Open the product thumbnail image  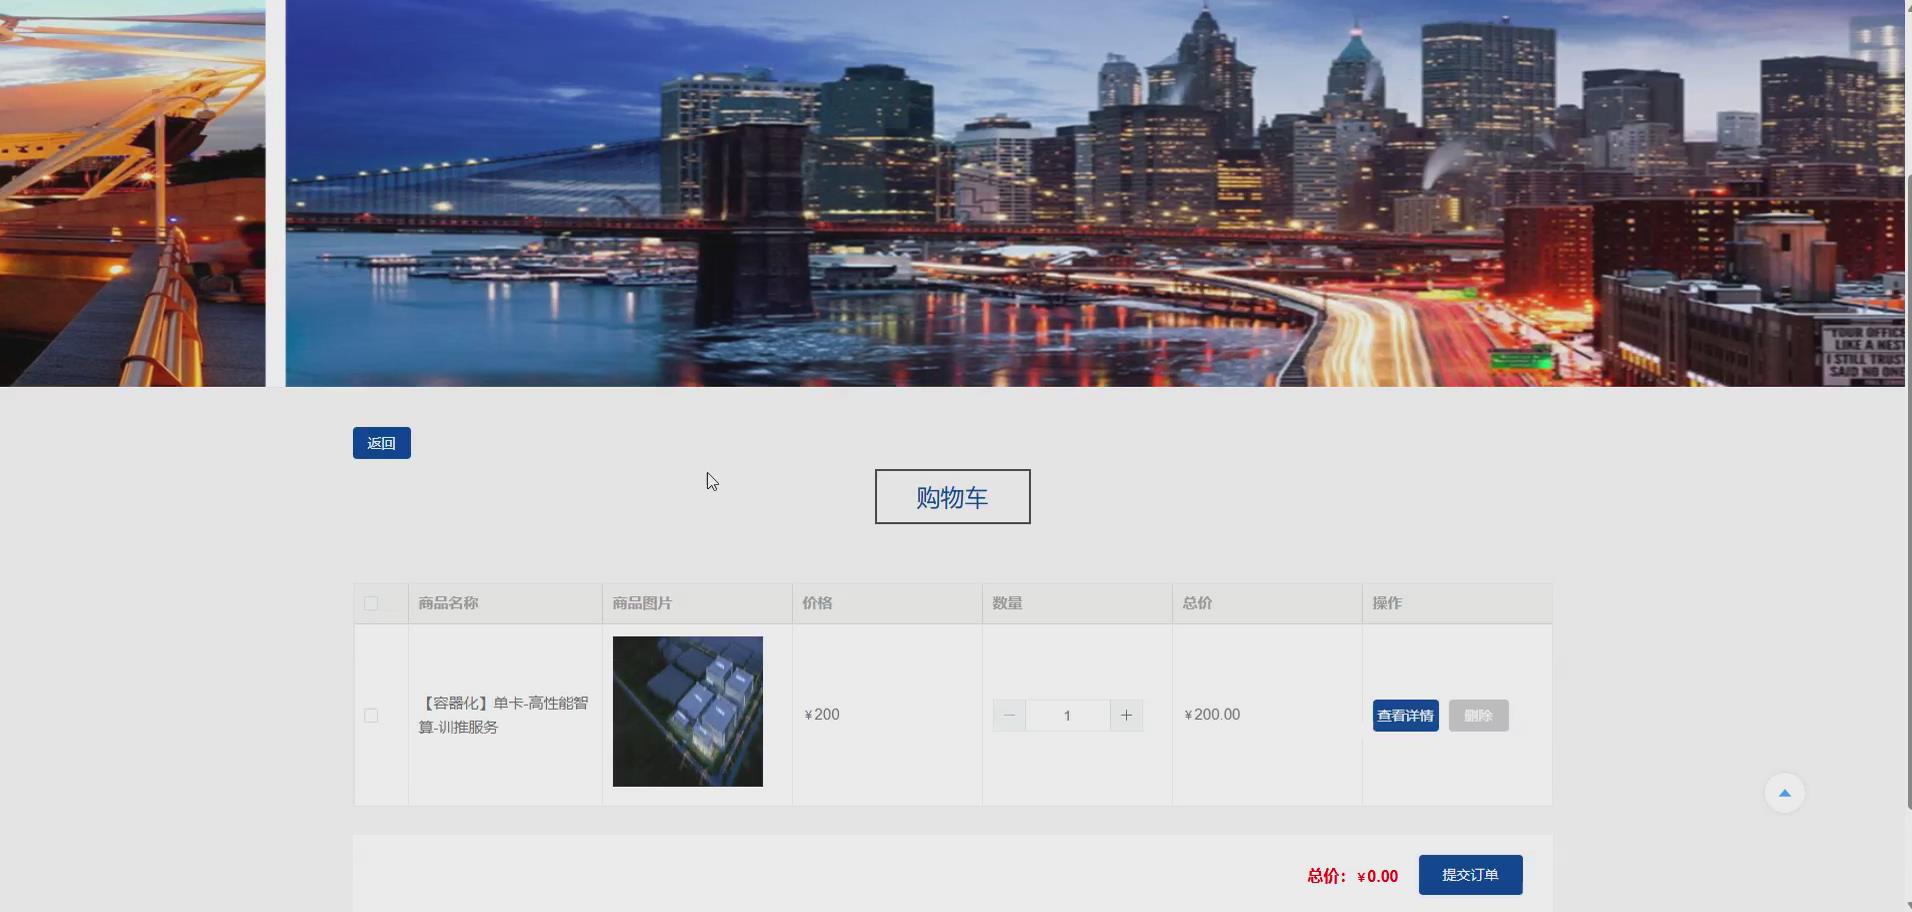point(687,711)
